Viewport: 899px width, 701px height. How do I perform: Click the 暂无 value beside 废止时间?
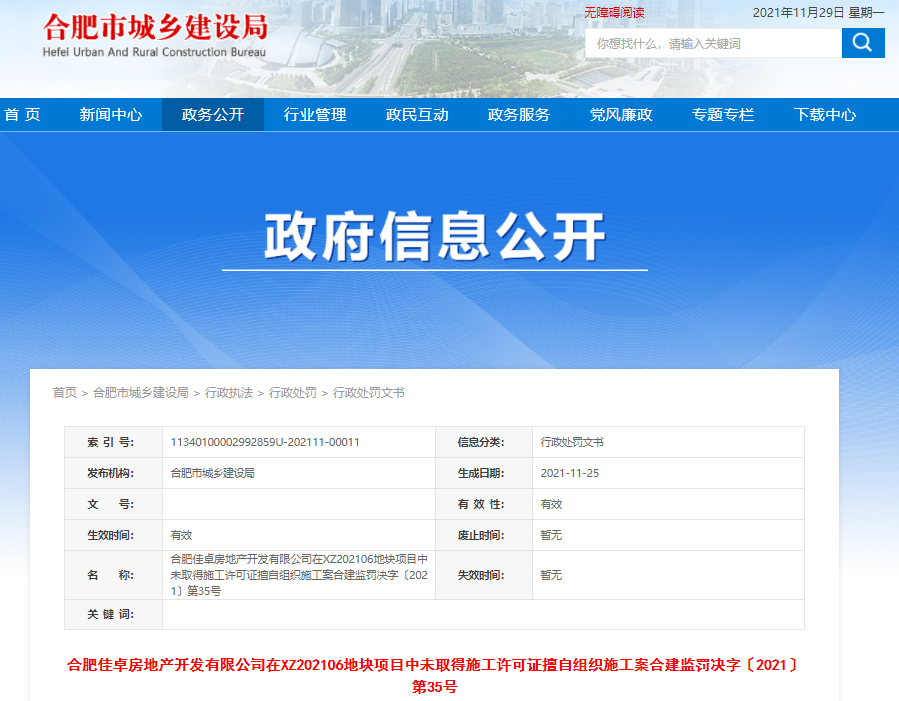point(551,535)
